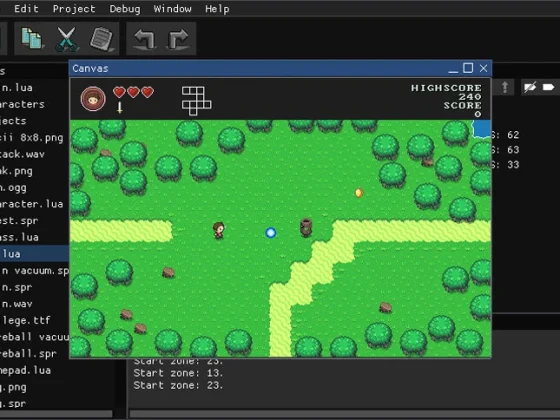Select 'ass.lua' file in list
The height and width of the screenshot is (420, 560).
click(19, 237)
